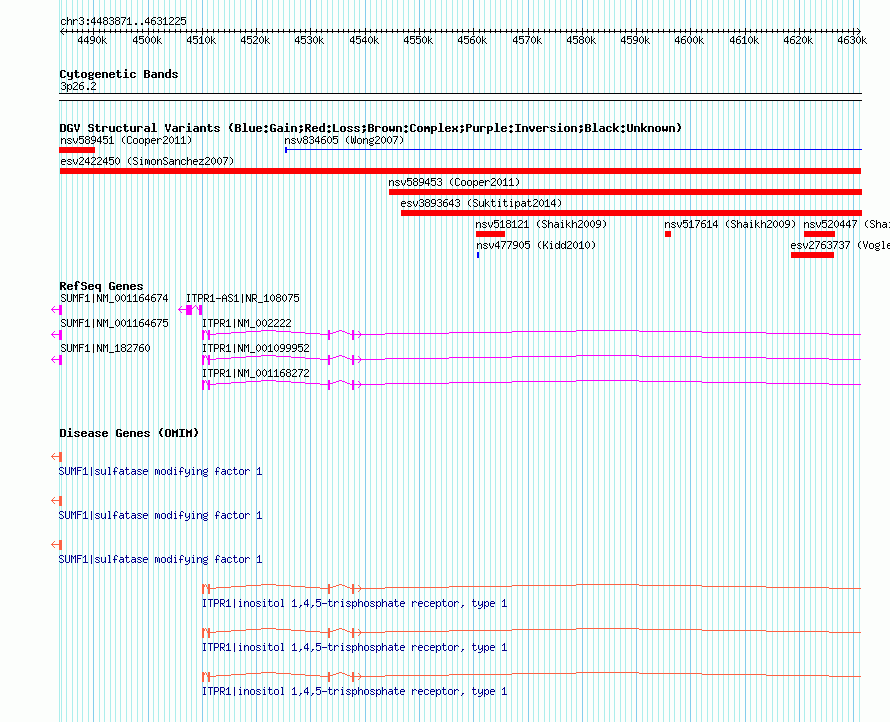Viewport: 890px width, 722px height.
Task: Click the 4540k ruler tick label
Action: pyautogui.click(x=364, y=40)
